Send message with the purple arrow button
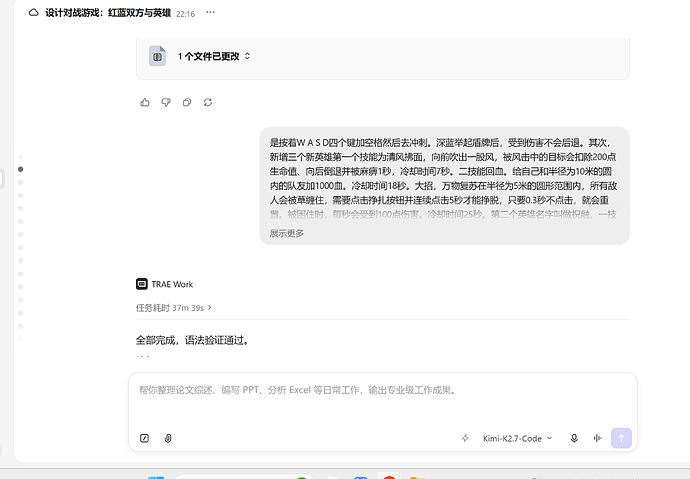This screenshot has height=479, width=690. tap(621, 438)
